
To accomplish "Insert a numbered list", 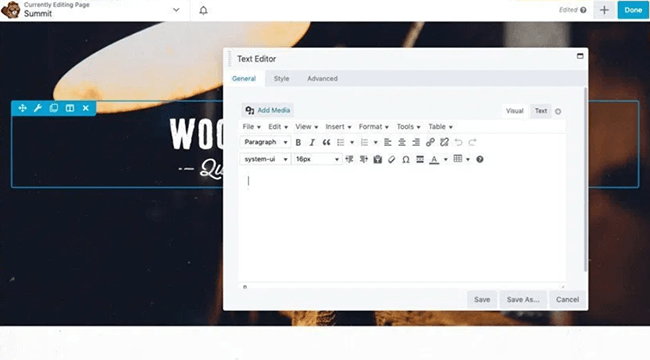I will (364, 142).
